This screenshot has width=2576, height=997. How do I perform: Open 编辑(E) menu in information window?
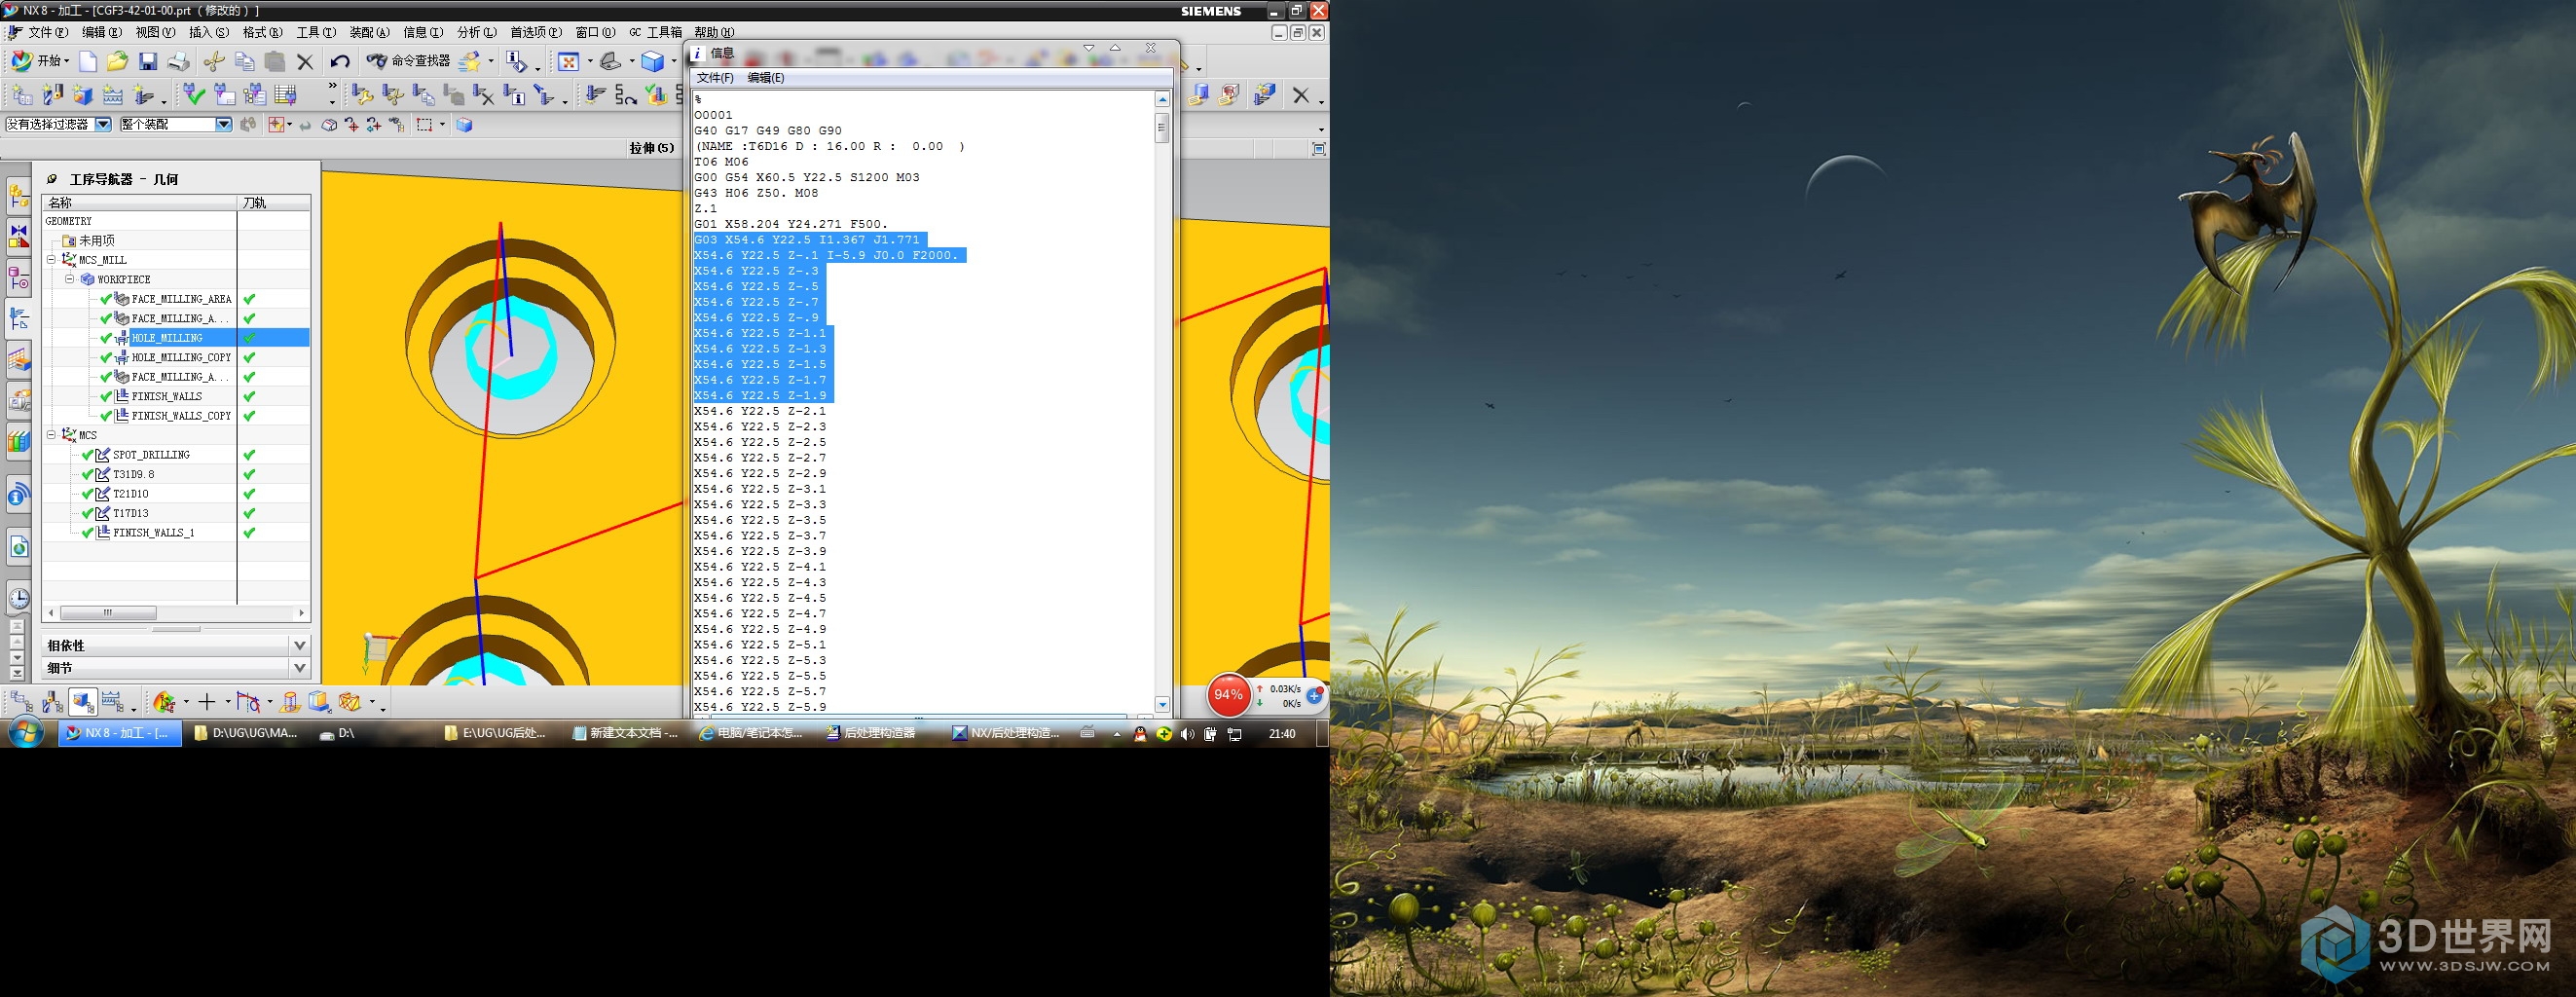pos(766,78)
